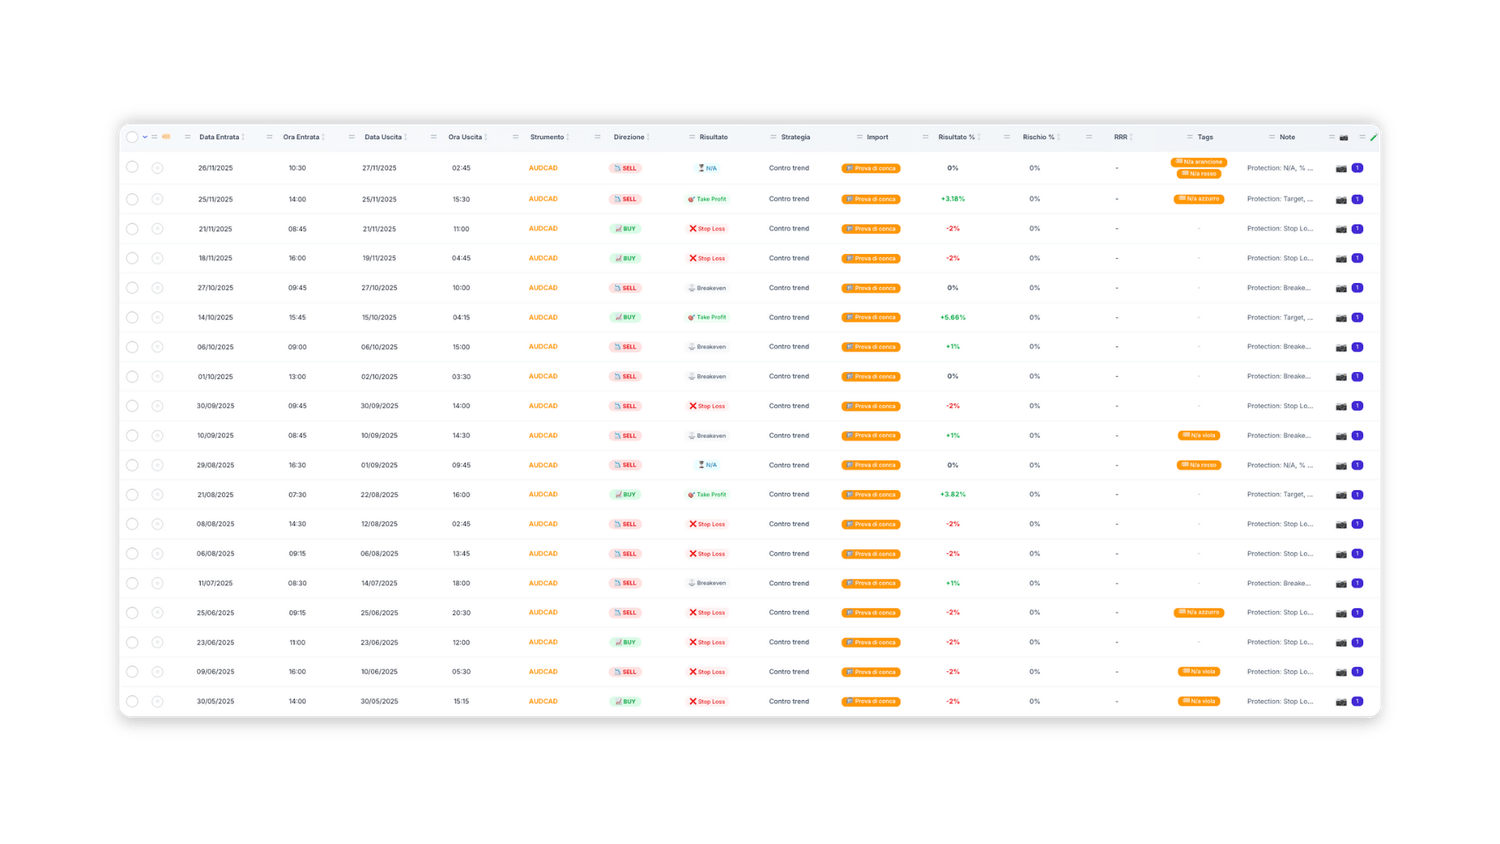
Task: Click the BUY badge on 21/11/2025 row
Action: click(x=625, y=229)
